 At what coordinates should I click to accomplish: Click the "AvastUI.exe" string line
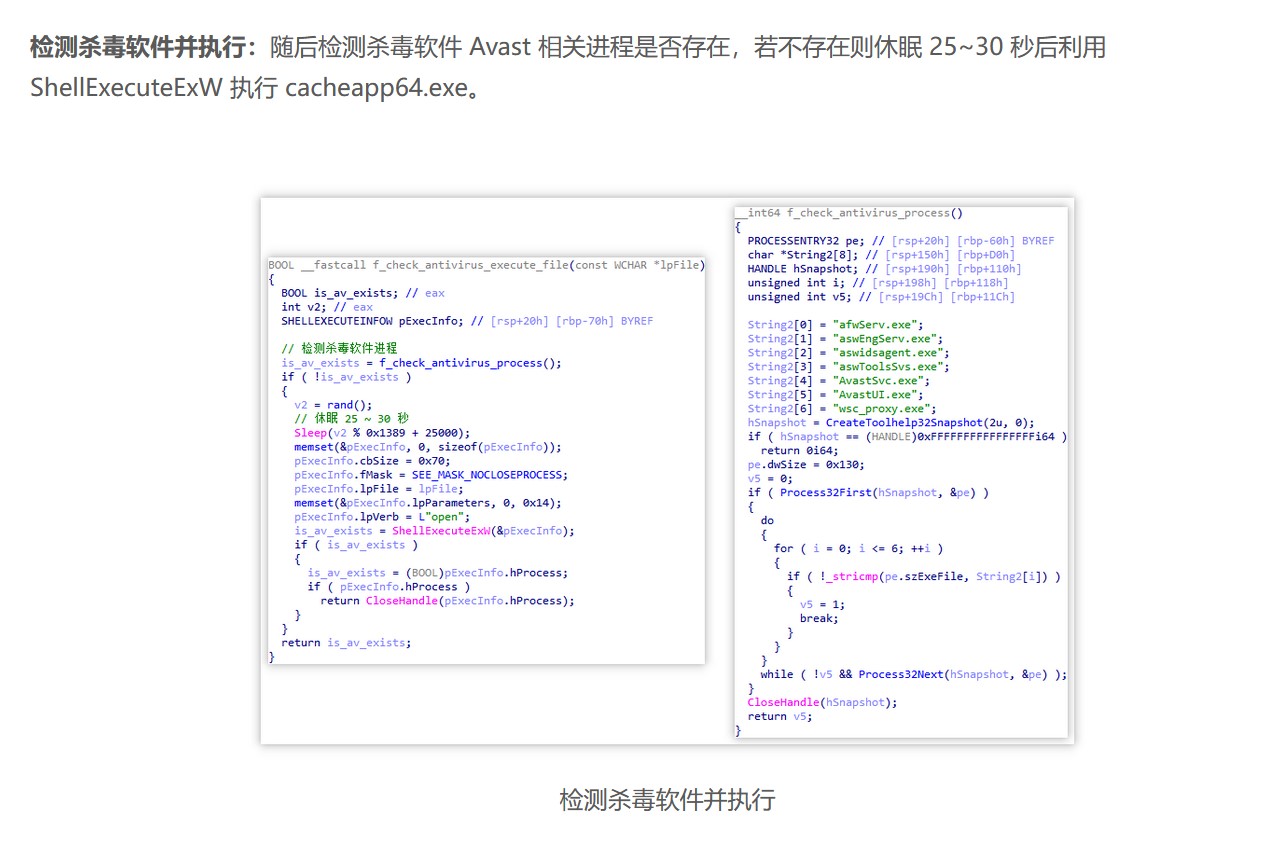pos(836,395)
